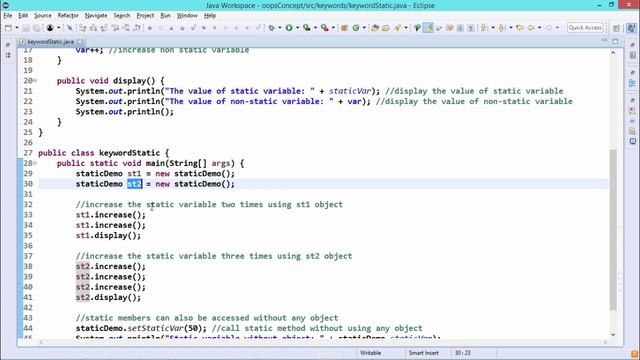Click the Writable status bar entry
This screenshot has height=360, width=640.
[370, 353]
